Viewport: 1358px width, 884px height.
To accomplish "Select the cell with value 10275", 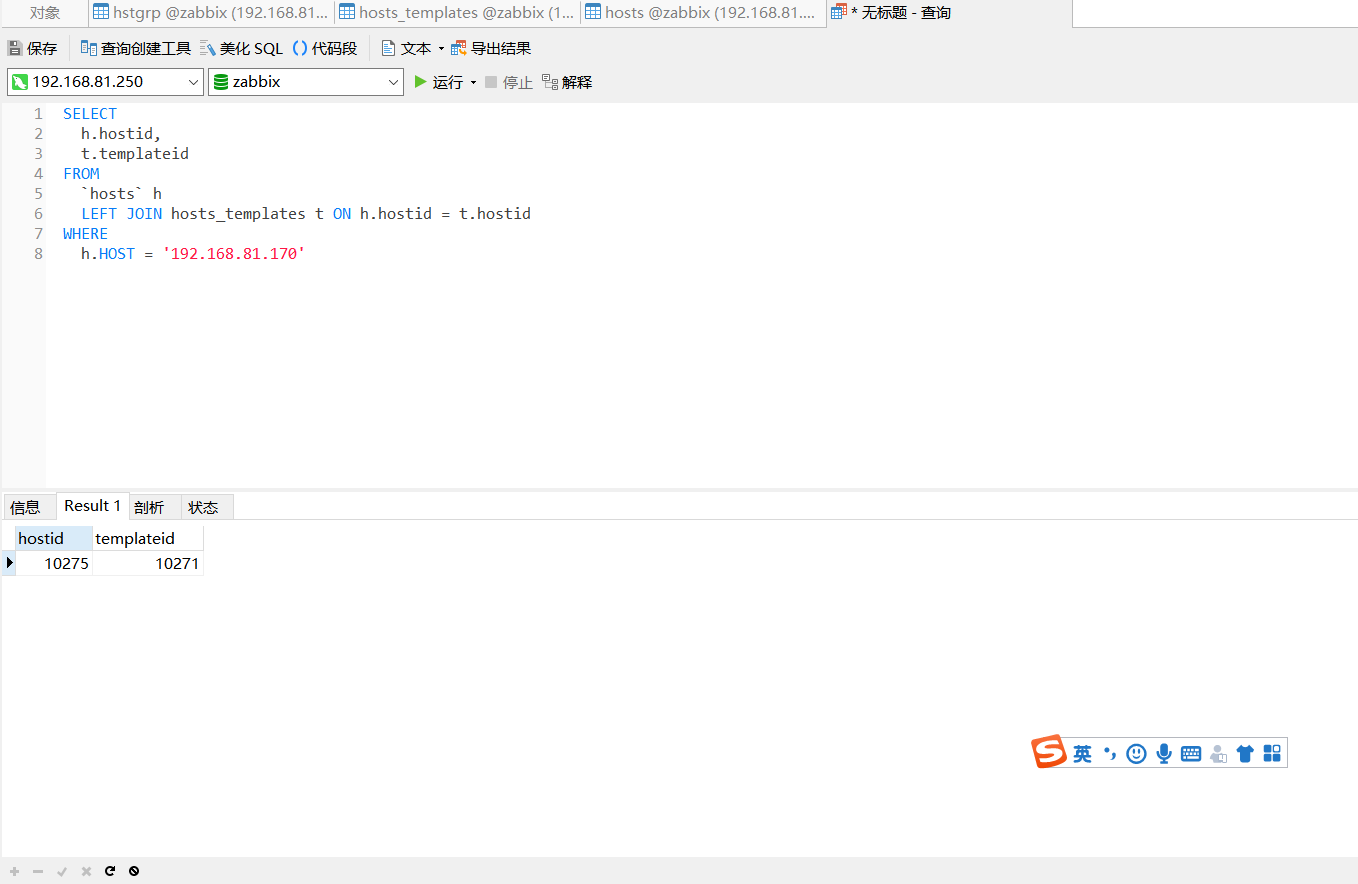I will tap(54, 563).
